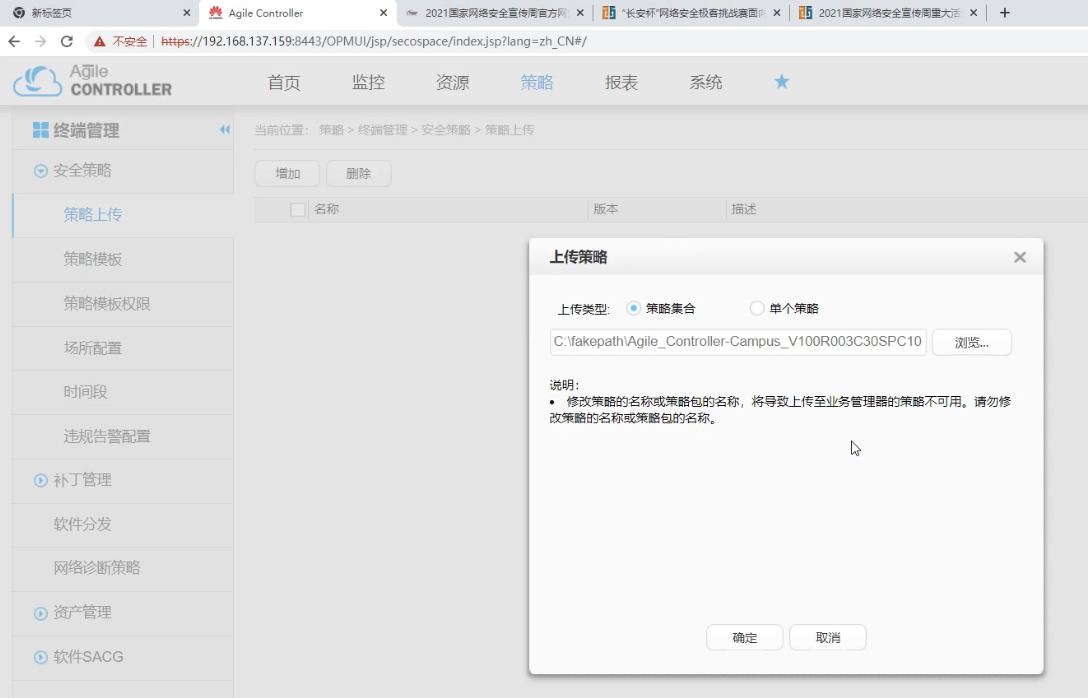
Task: Tick the select-all checkbox beside 名称
Action: point(298,210)
